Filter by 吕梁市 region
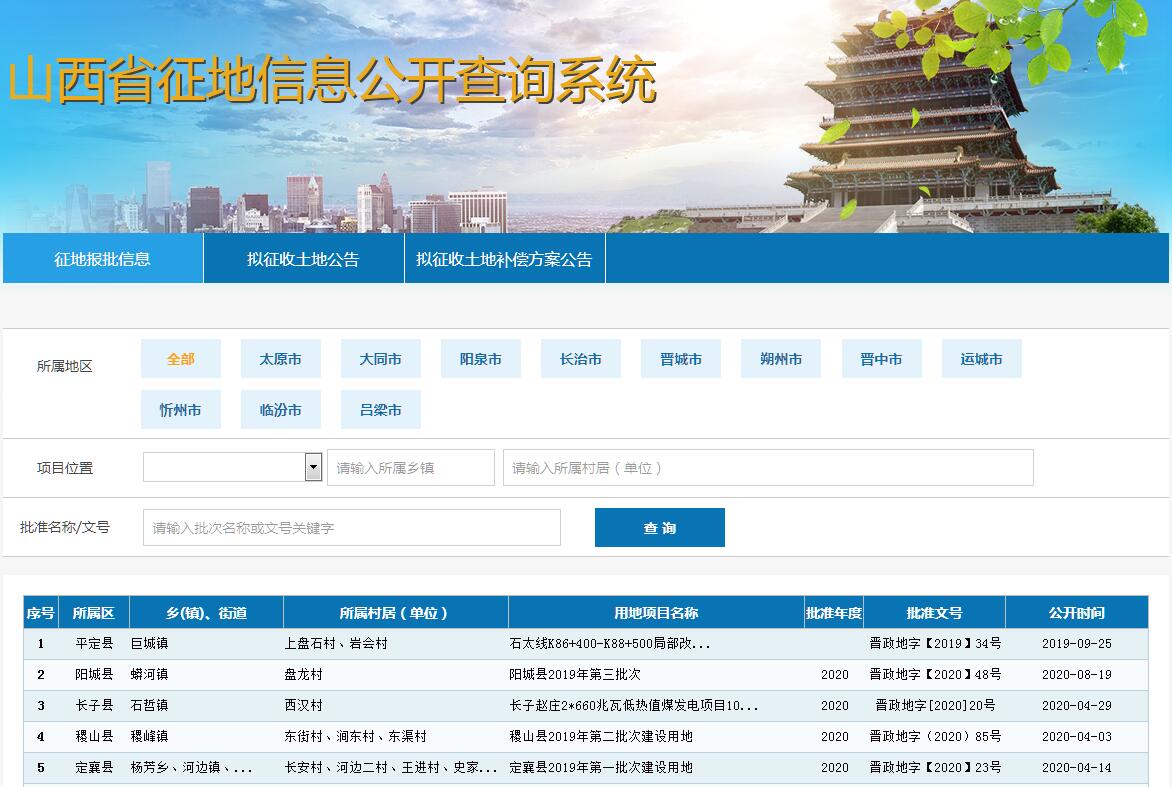This screenshot has height=787, width=1172. pyautogui.click(x=380, y=410)
